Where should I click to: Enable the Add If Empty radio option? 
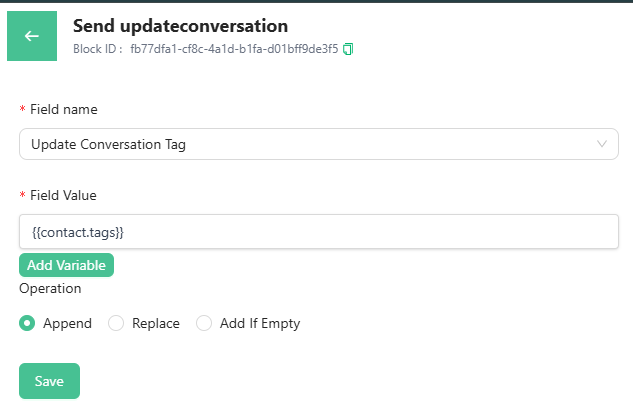pyautogui.click(x=204, y=323)
